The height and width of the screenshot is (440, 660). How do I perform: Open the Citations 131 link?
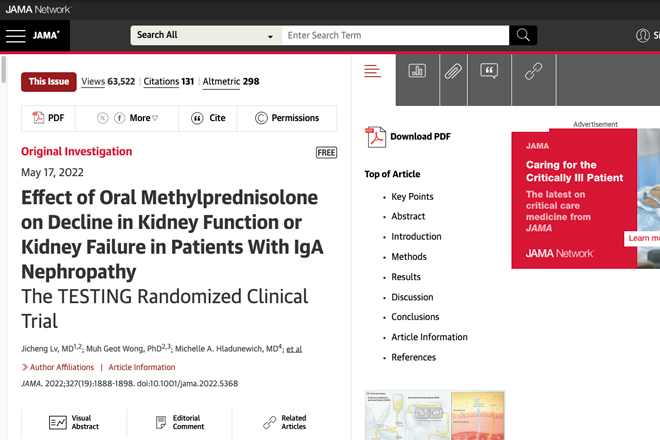point(169,81)
